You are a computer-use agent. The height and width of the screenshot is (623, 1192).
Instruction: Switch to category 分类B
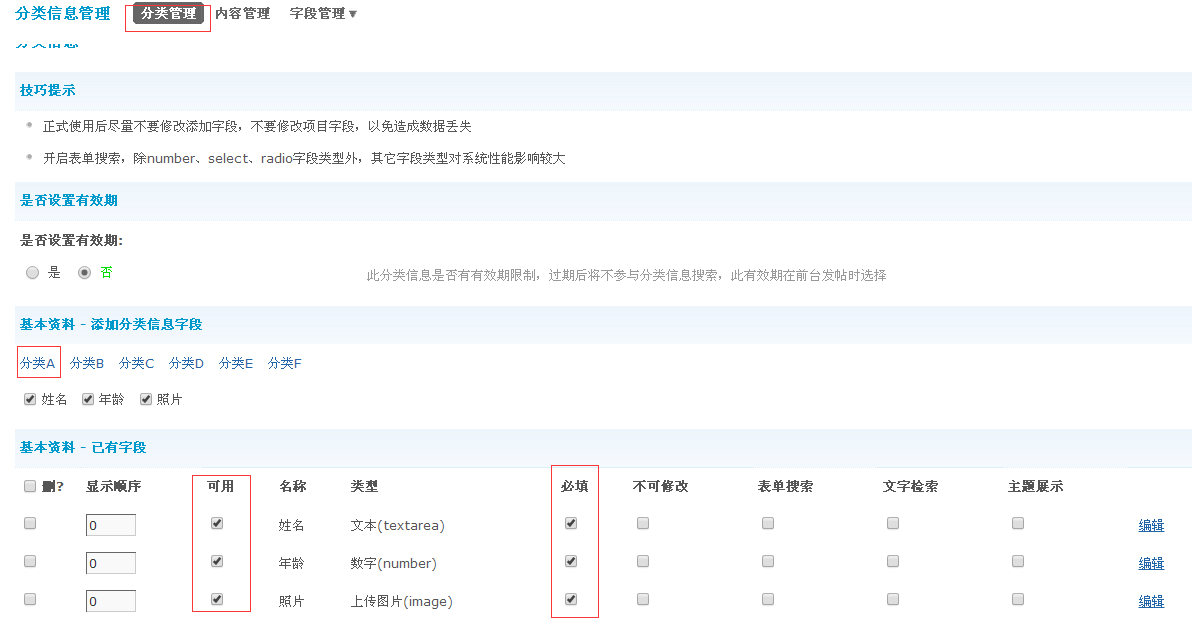click(x=86, y=363)
